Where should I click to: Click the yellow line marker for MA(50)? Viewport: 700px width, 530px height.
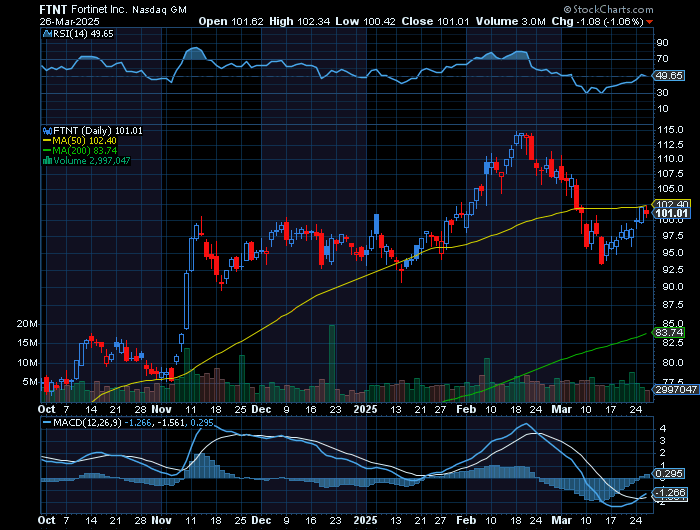pos(47,141)
